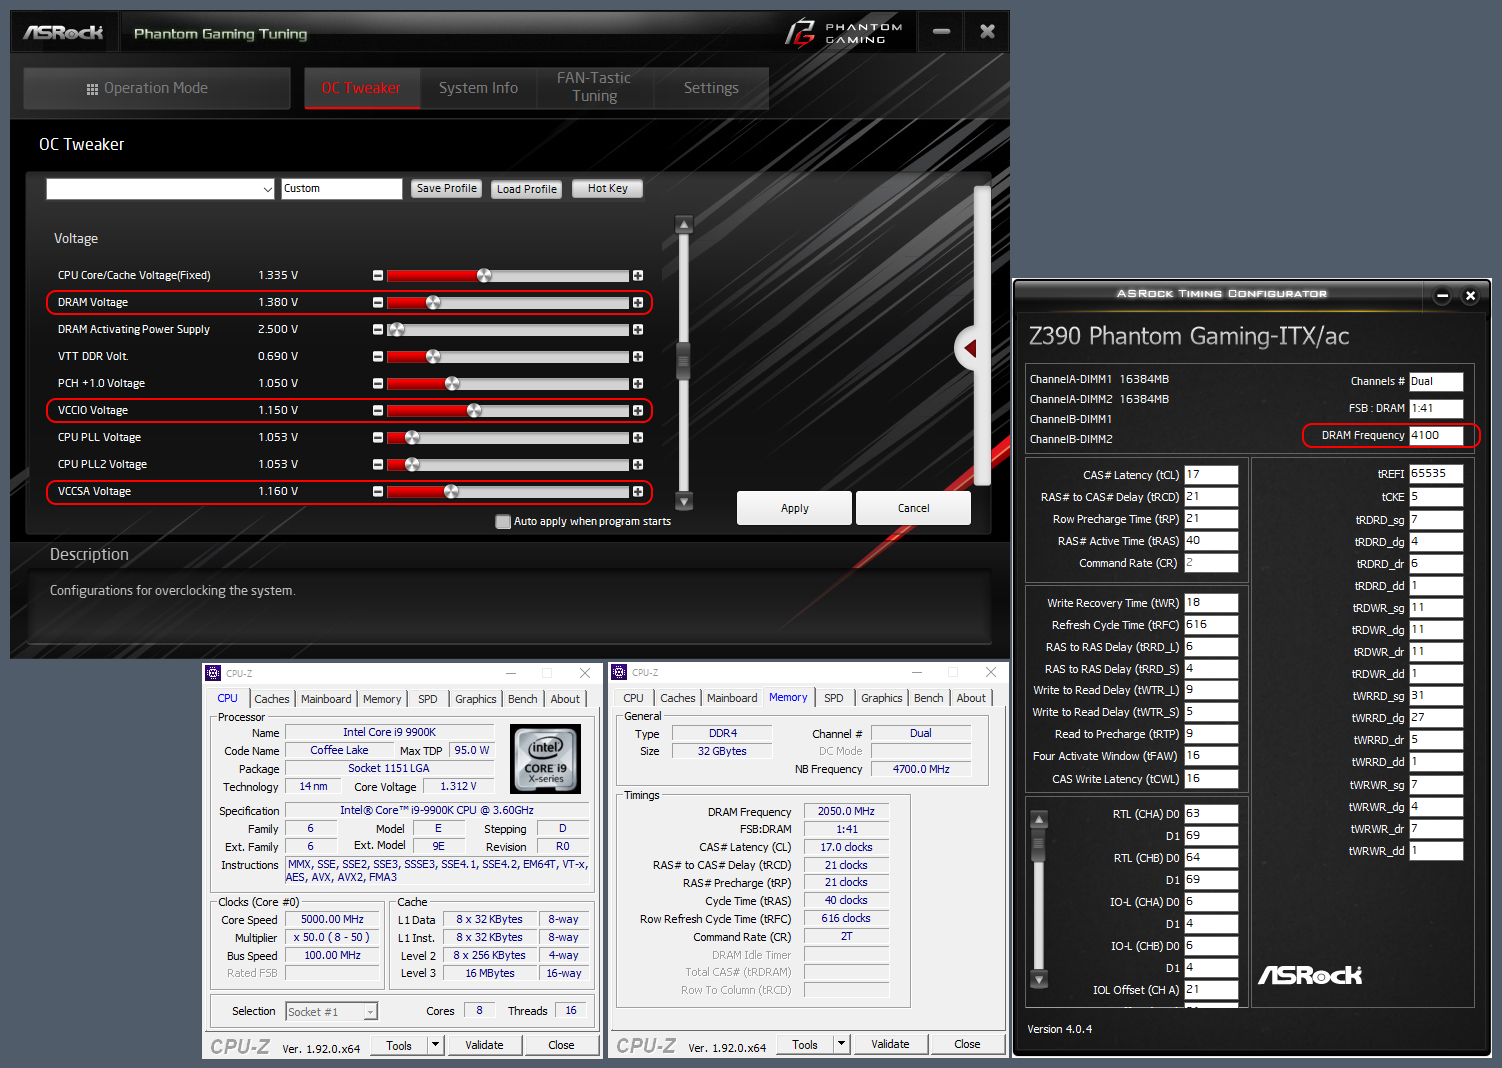The width and height of the screenshot is (1502, 1068).
Task: Raise CPU PLL Voltage
Action: click(x=638, y=438)
